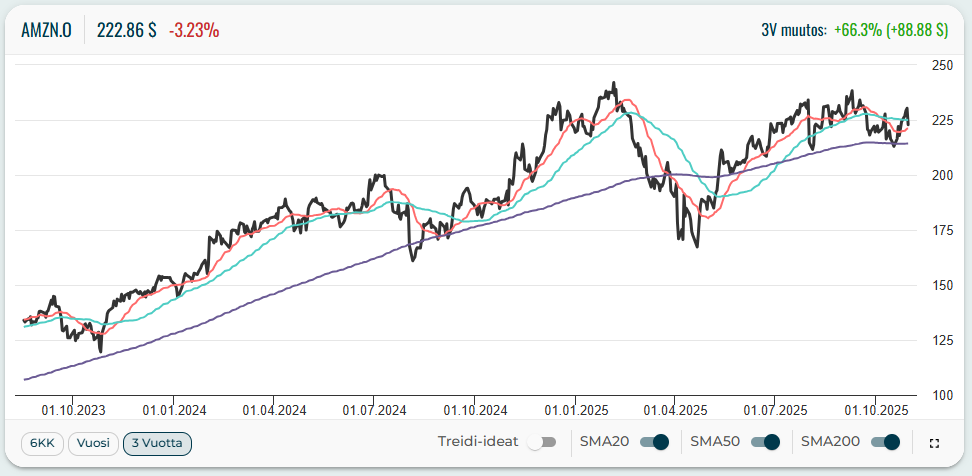The image size is (972, 476).
Task: Click the 01.07.2024 x-axis date label
Action: pos(373,410)
